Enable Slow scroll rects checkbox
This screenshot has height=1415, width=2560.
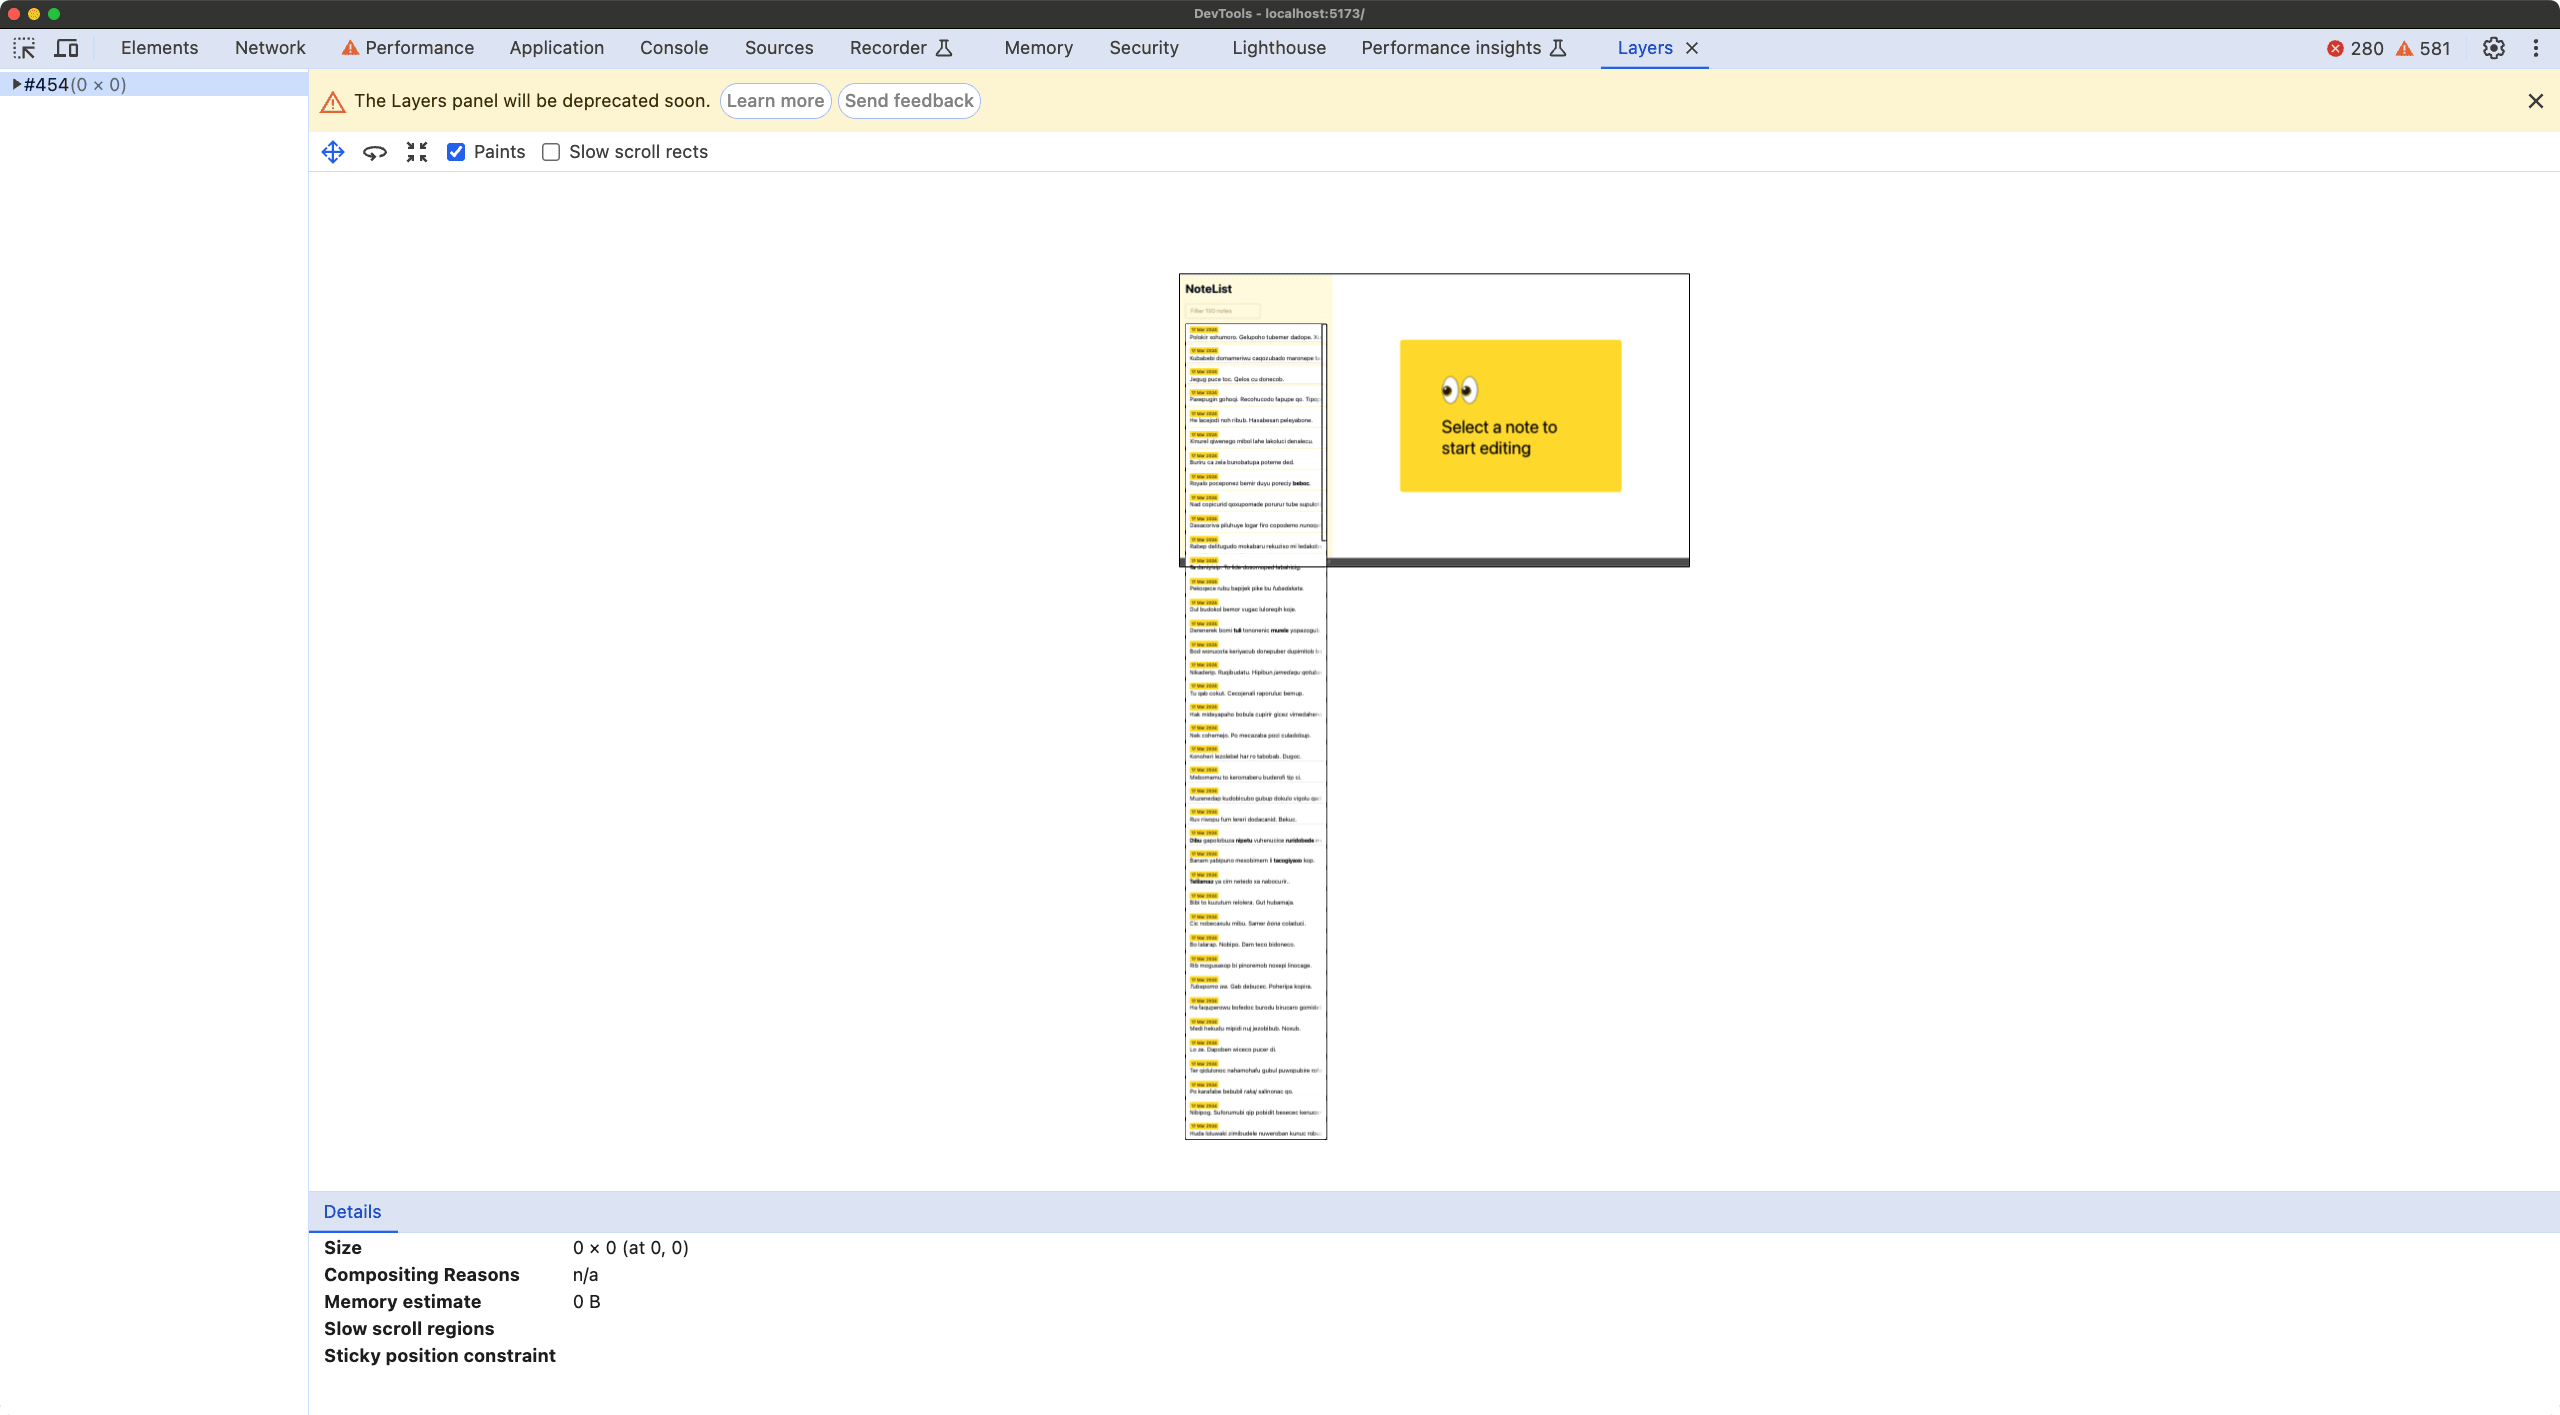click(551, 152)
